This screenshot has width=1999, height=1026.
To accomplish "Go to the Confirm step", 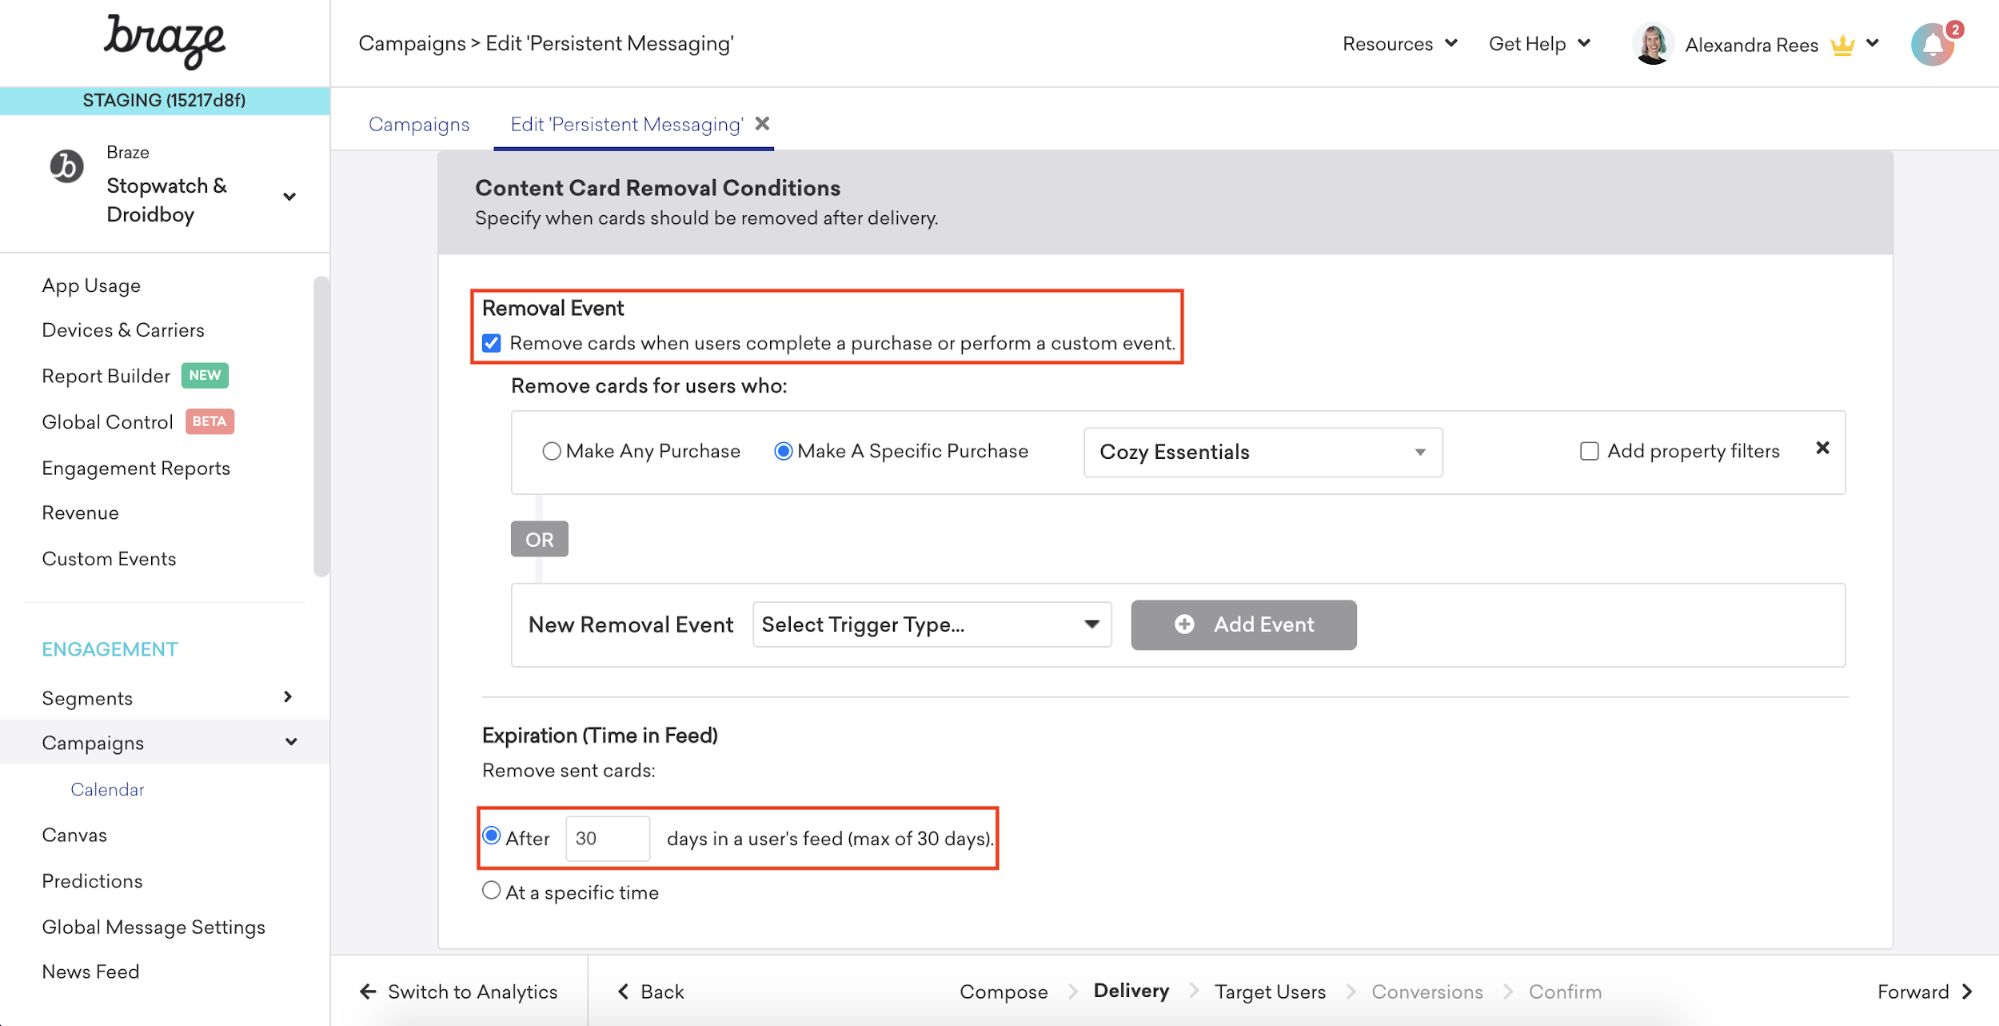I will coord(1565,991).
